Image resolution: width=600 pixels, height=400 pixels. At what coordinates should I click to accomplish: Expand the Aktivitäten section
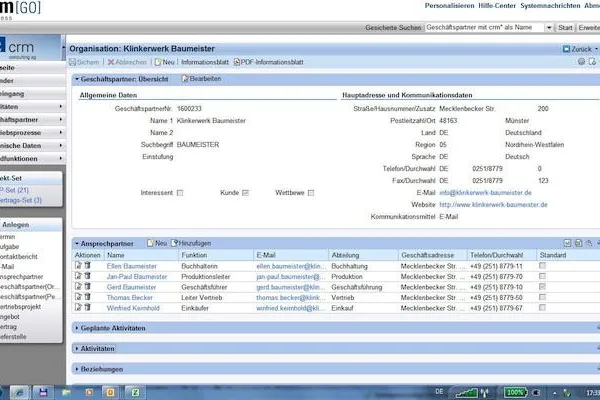point(77,349)
